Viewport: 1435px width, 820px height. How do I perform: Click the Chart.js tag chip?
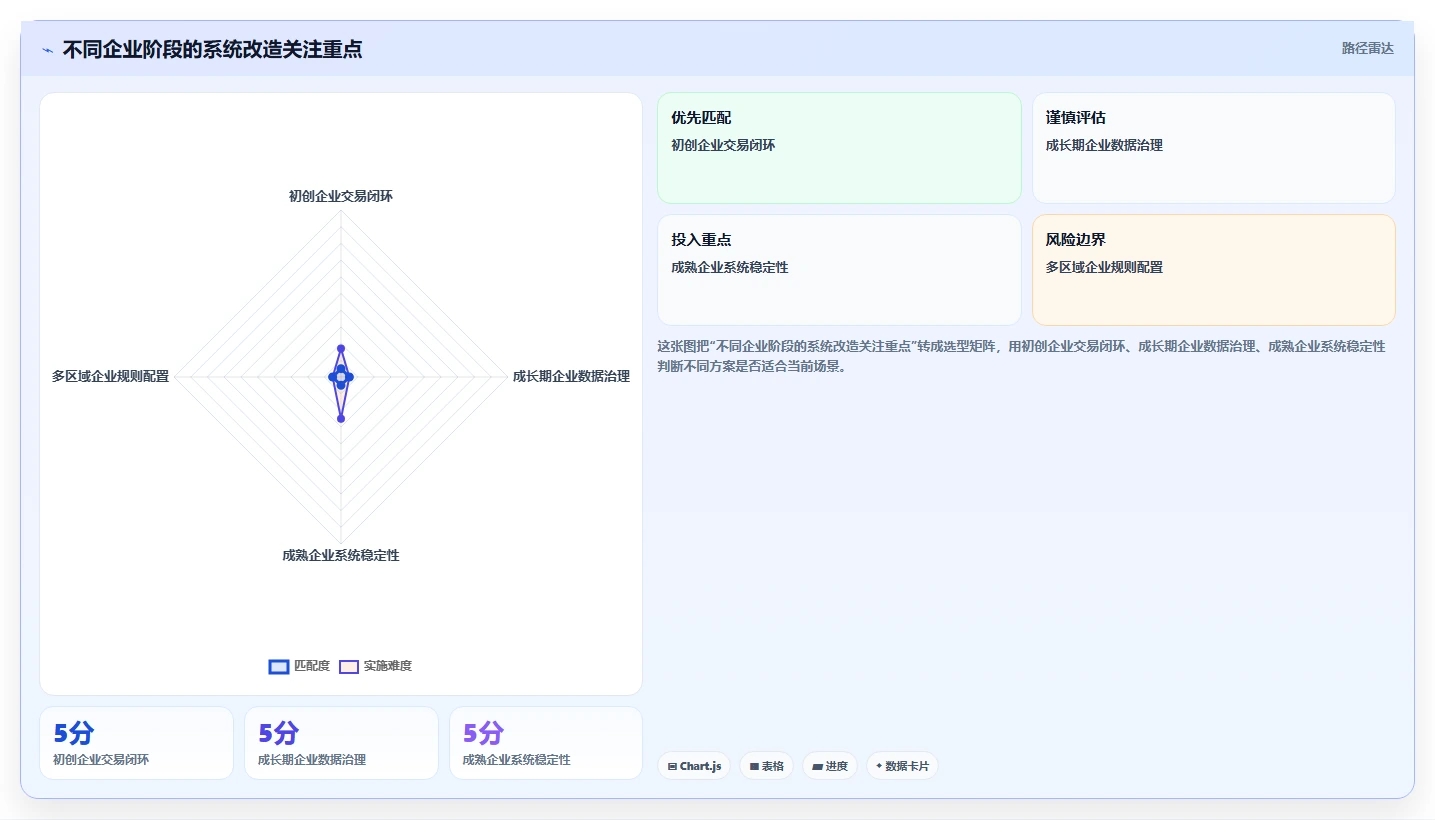[694, 766]
